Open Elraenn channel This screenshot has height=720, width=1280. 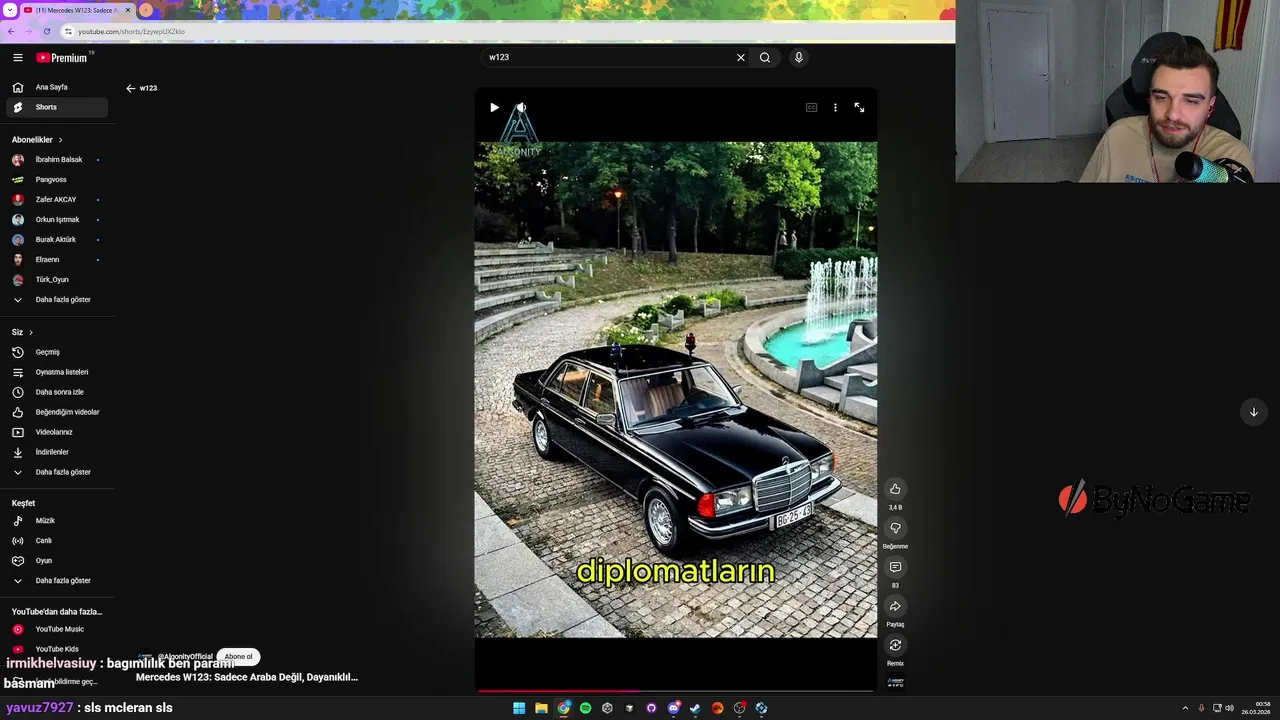(x=57, y=260)
